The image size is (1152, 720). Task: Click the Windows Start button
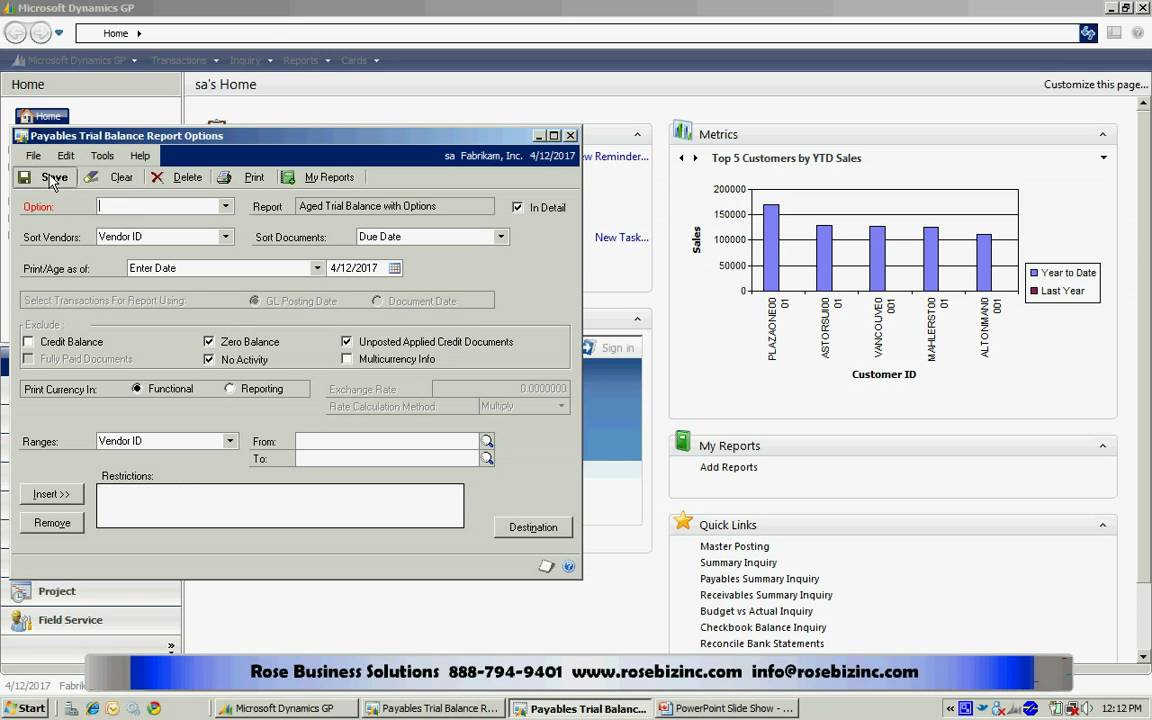[25, 708]
